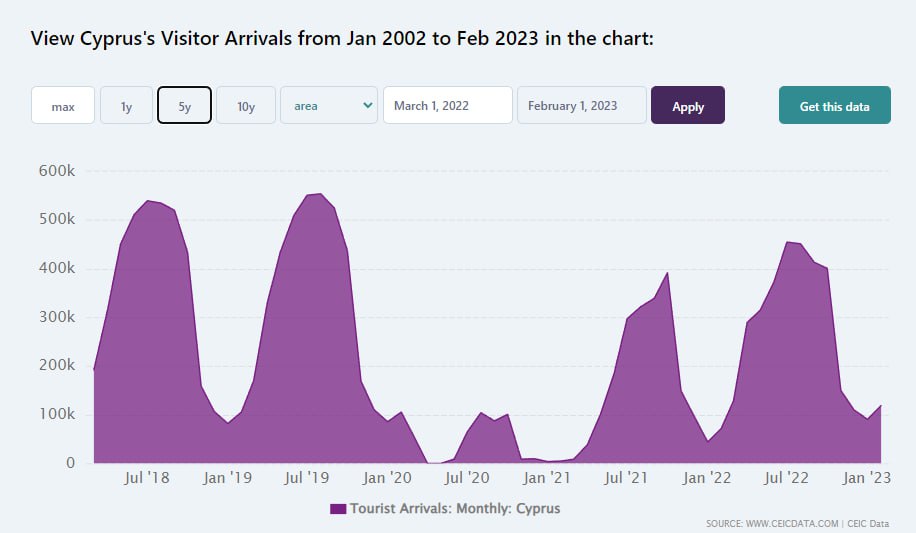Edit the February 1, 2023 end date
Image resolution: width=916 pixels, height=533 pixels.
coord(581,105)
